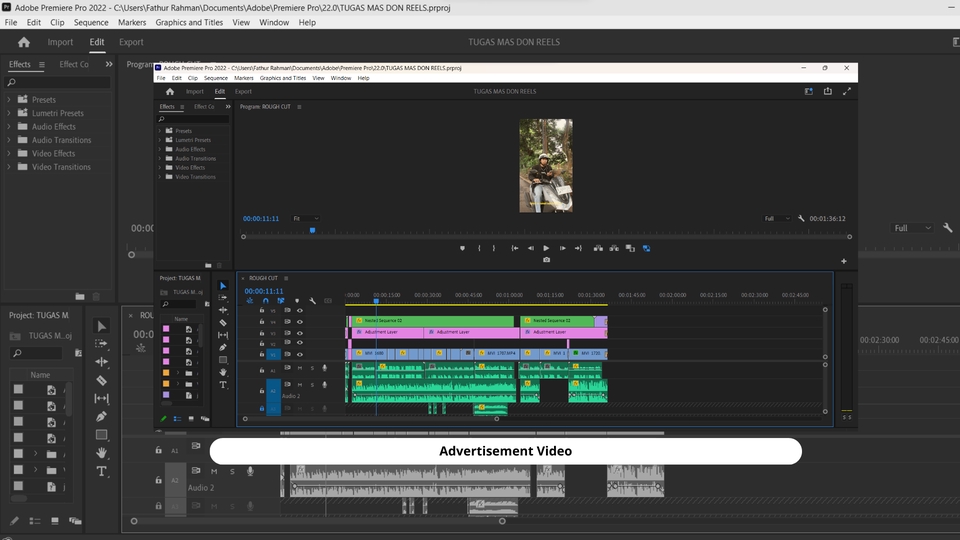Select the Hand tool in the large outer Tools panel
960x540 pixels.
(x=101, y=453)
